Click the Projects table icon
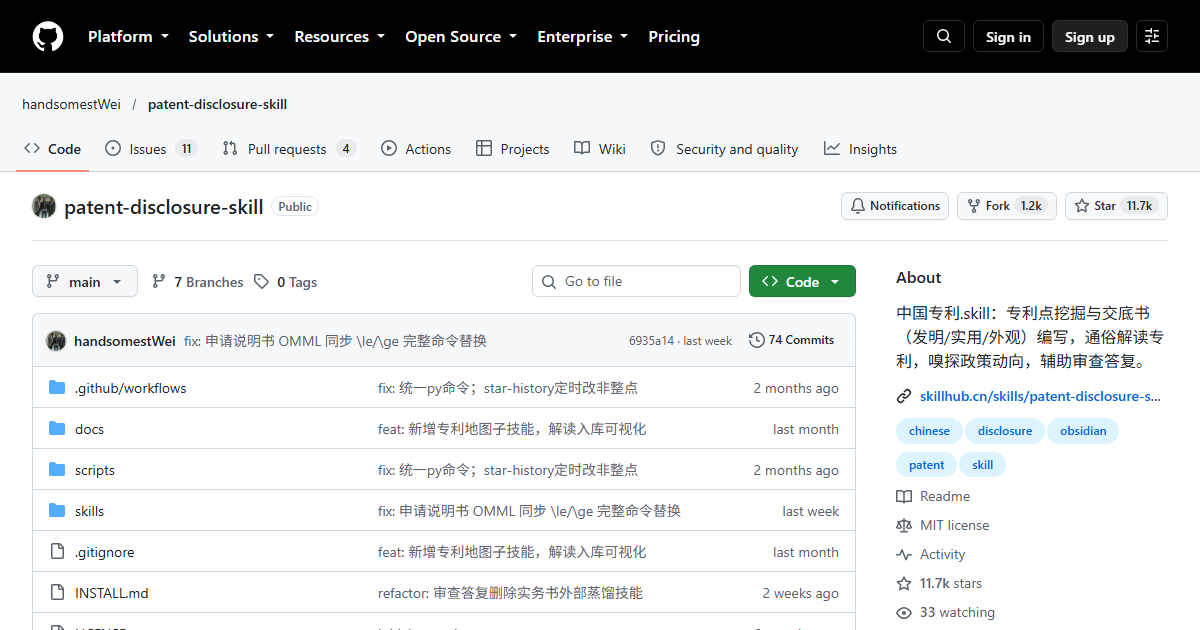This screenshot has width=1200, height=630. click(484, 148)
